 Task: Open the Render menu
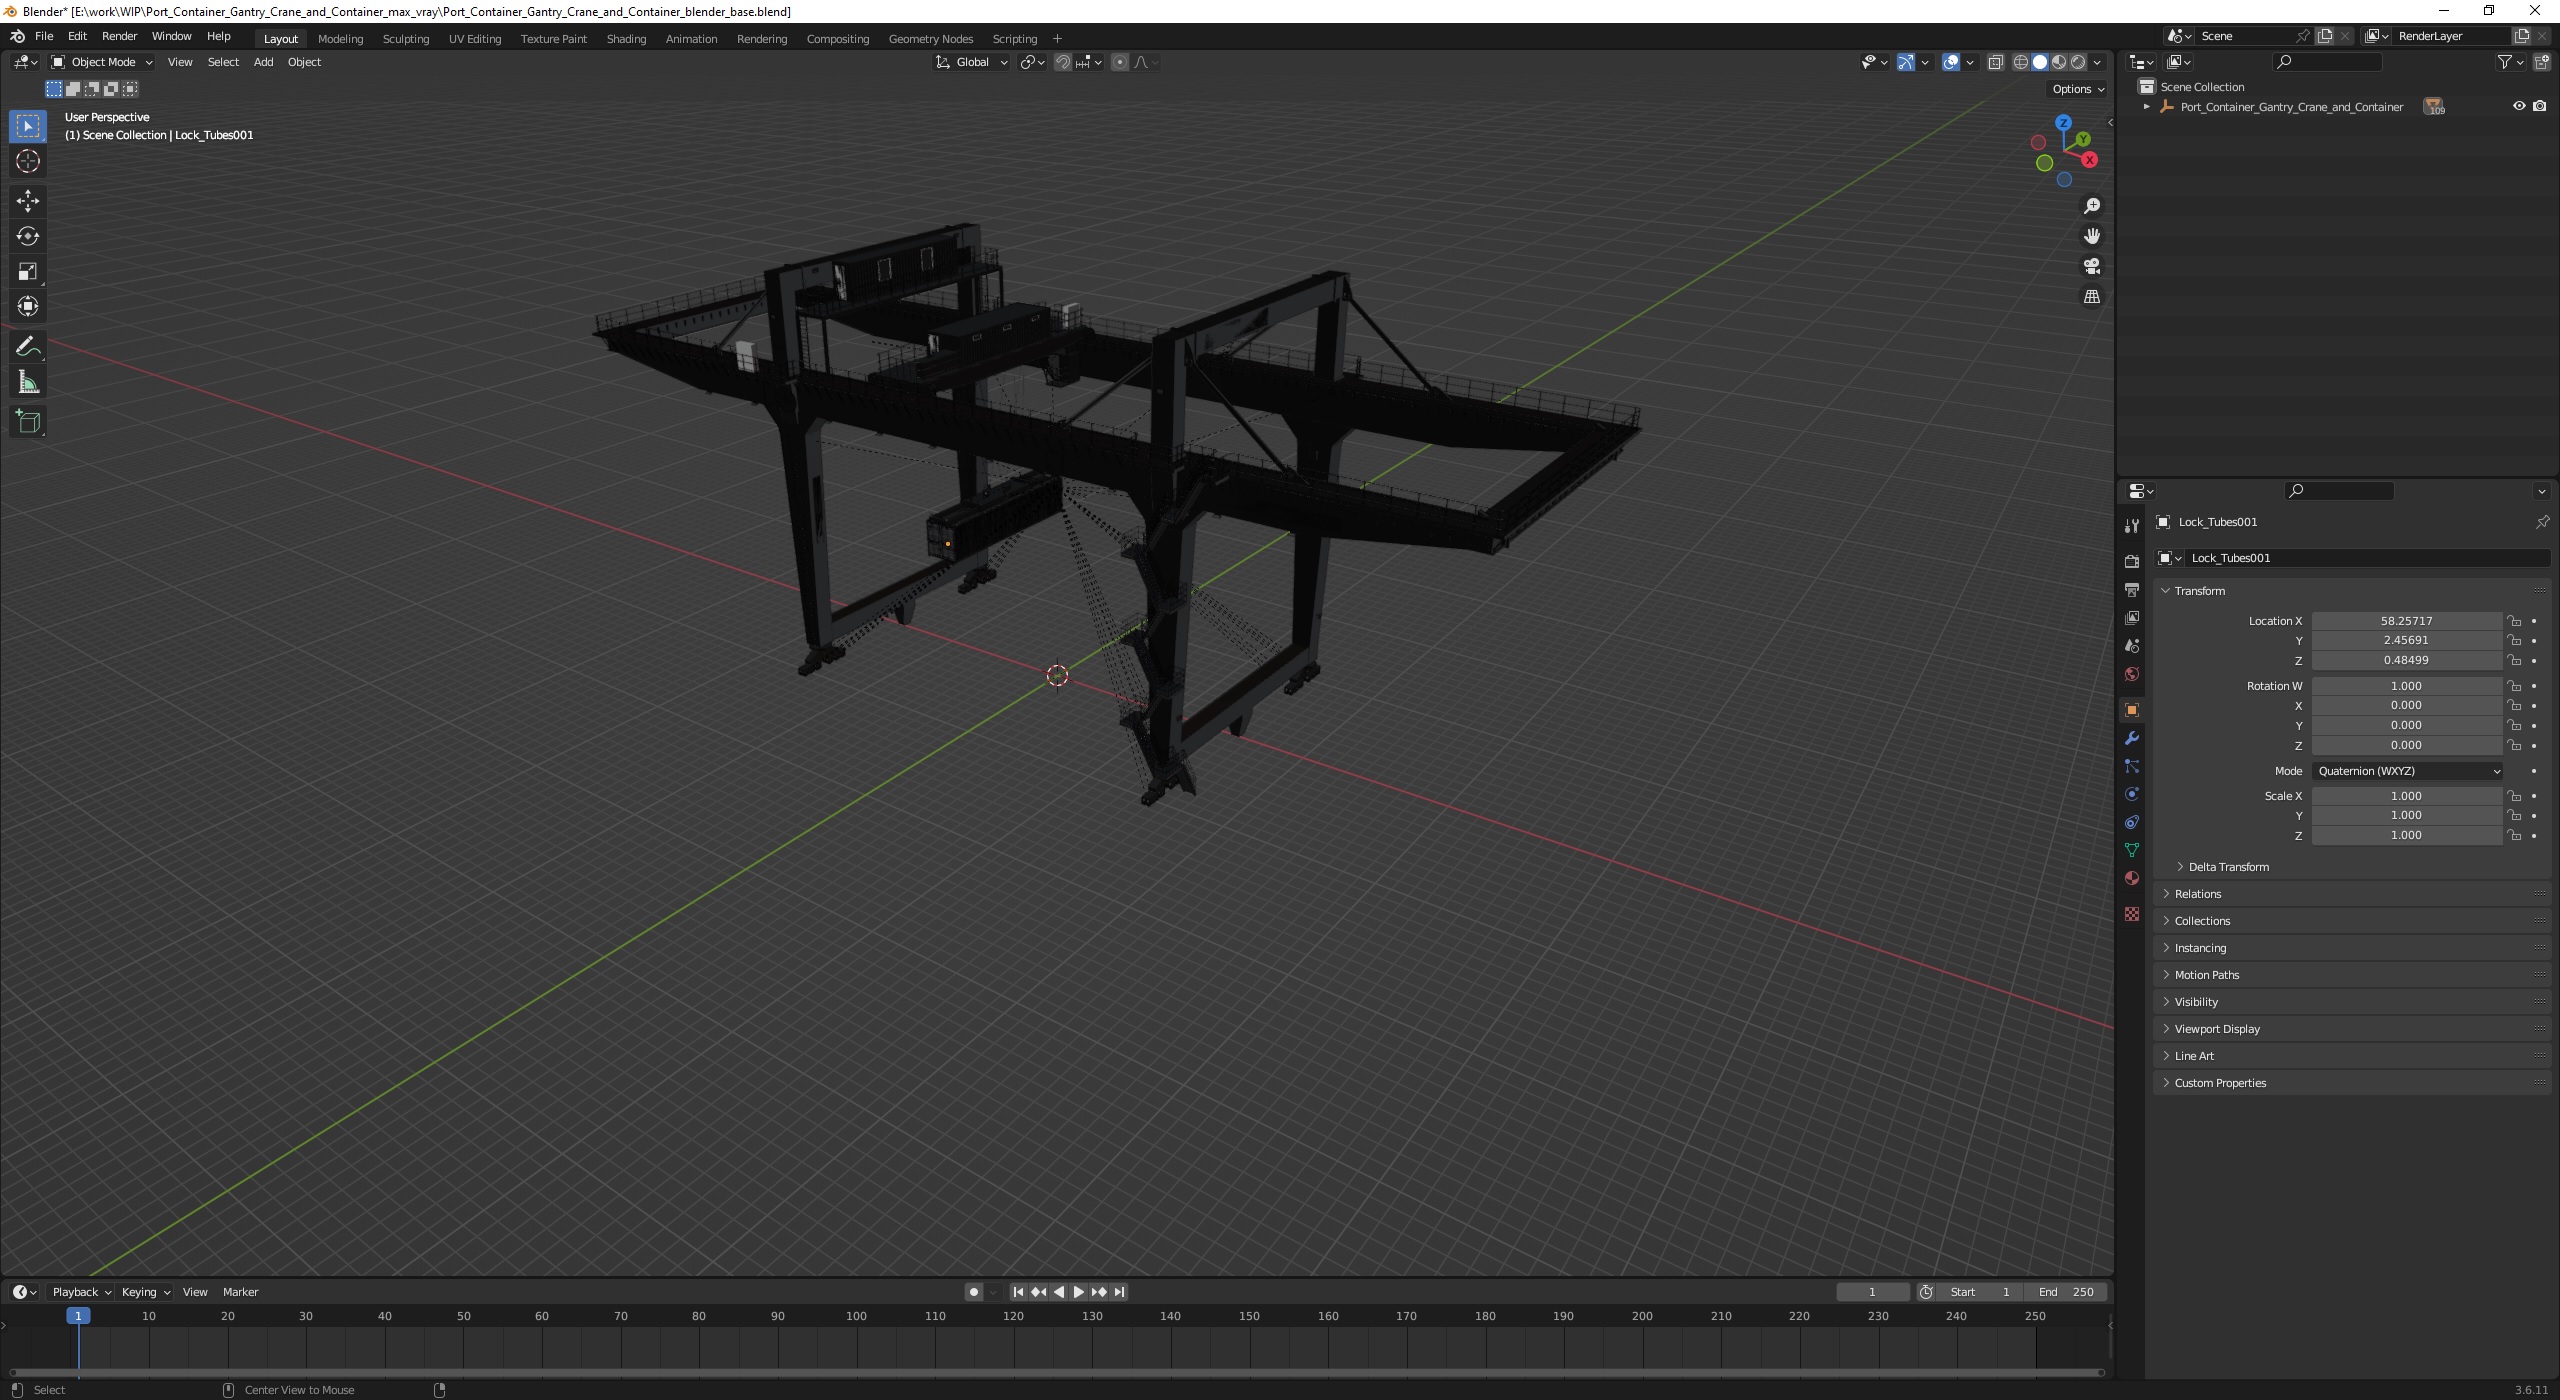tap(119, 36)
